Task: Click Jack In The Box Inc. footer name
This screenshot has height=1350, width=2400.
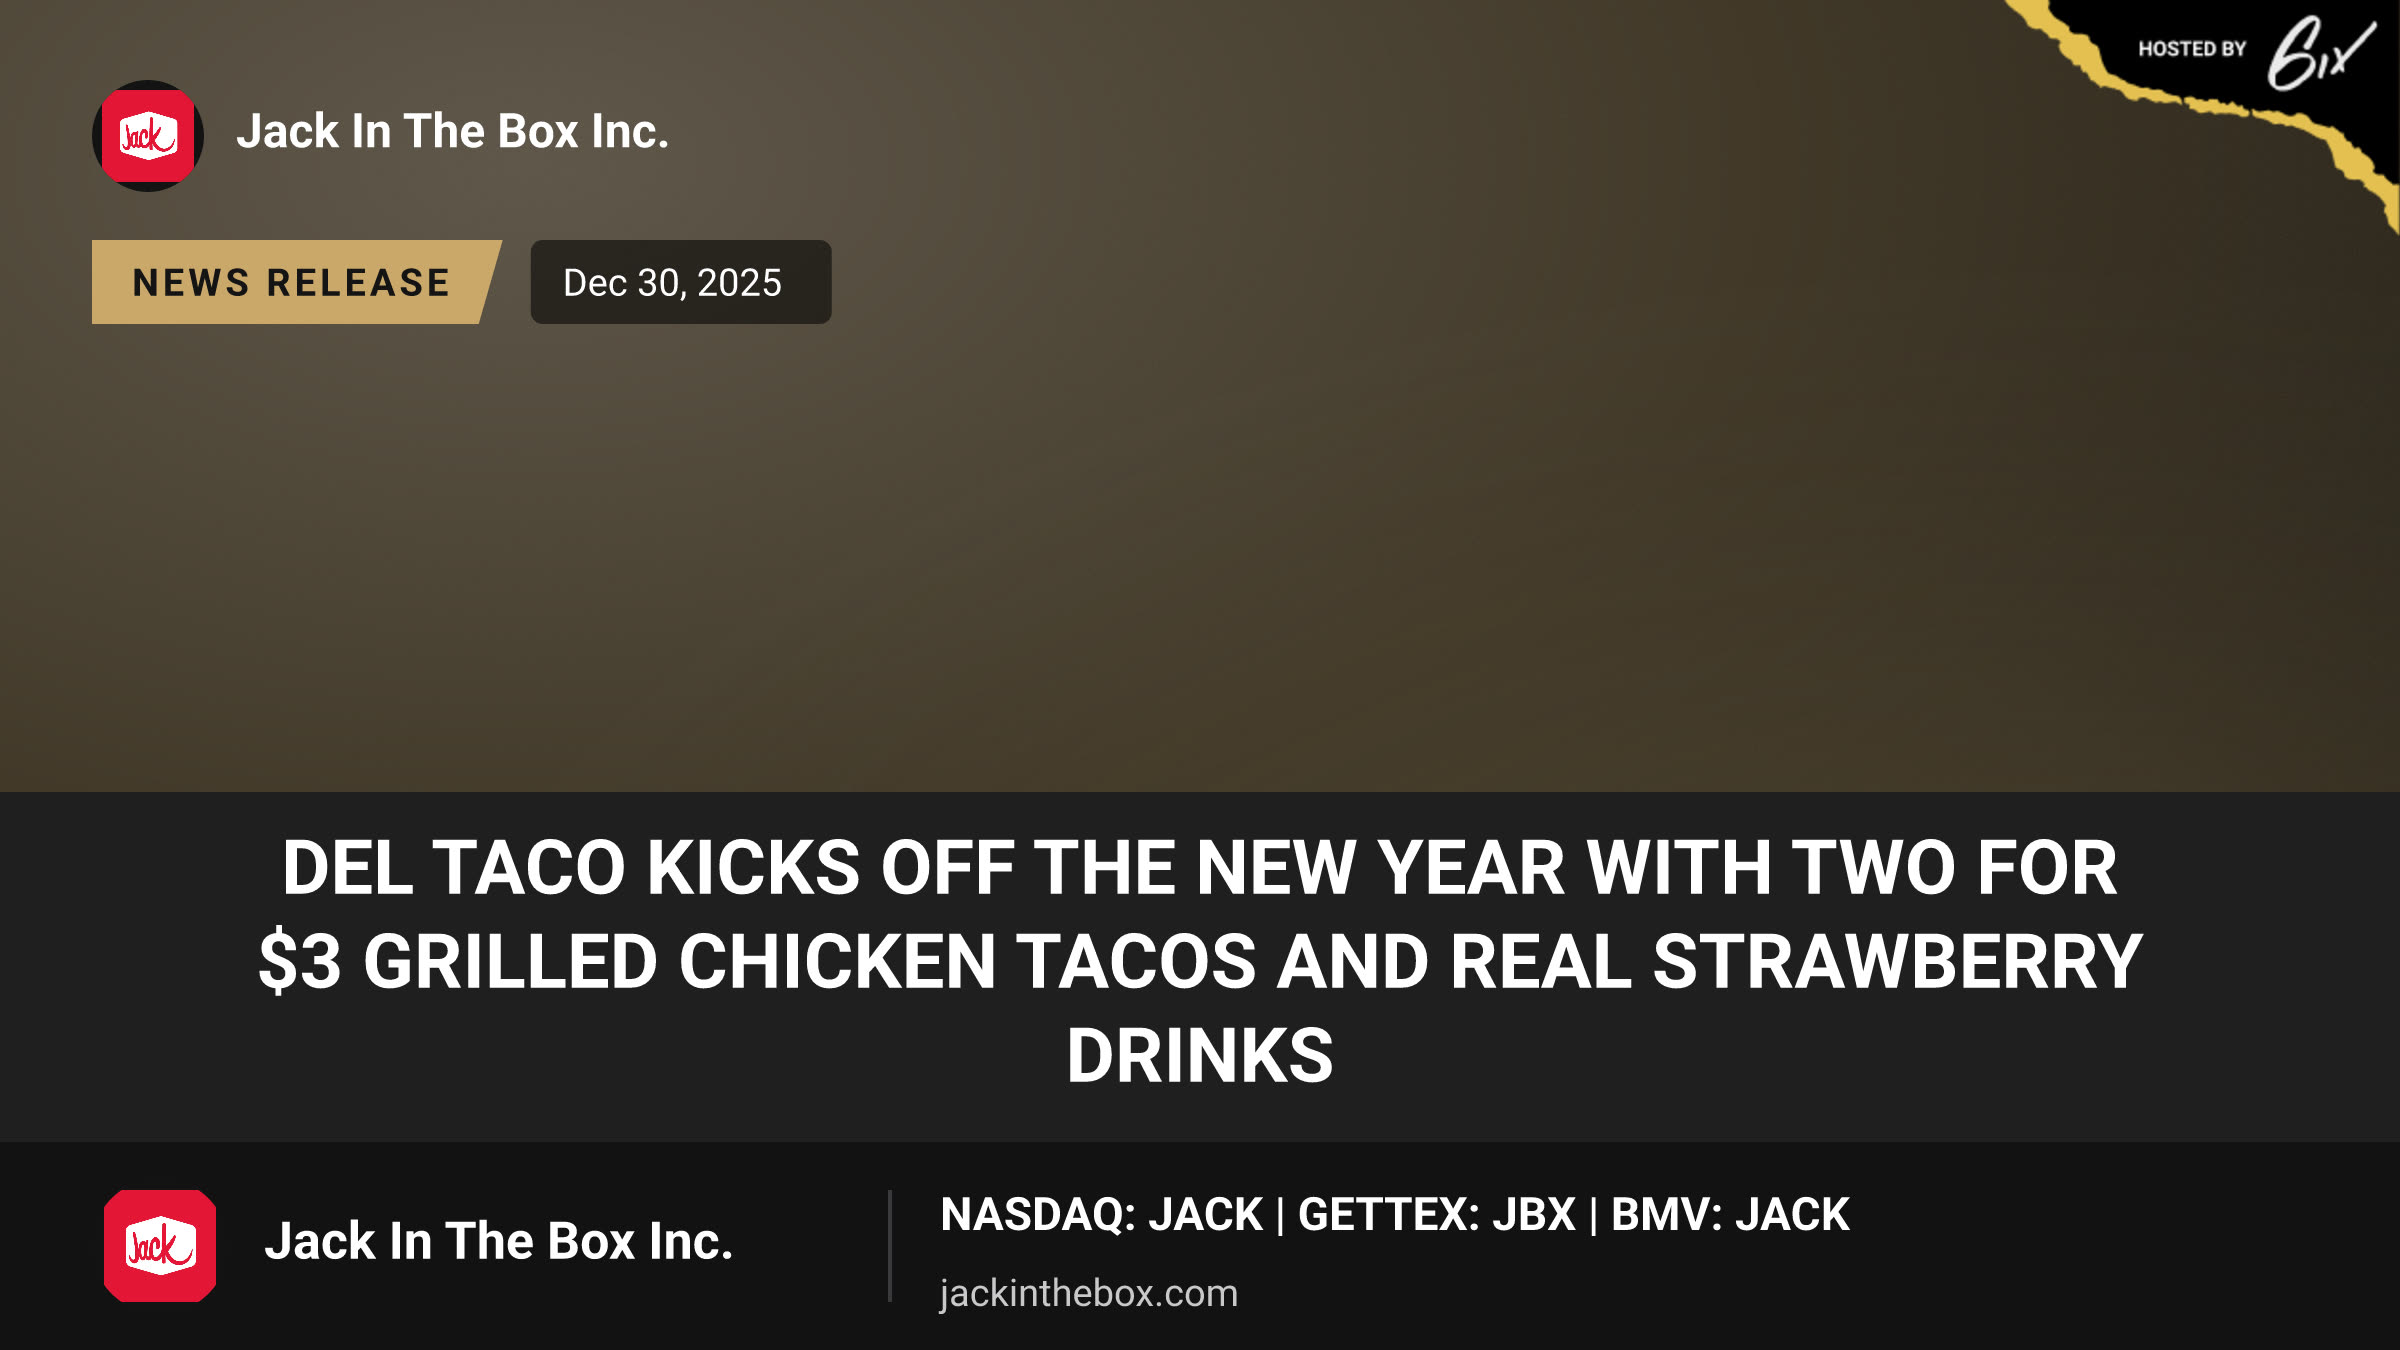Action: (x=498, y=1242)
